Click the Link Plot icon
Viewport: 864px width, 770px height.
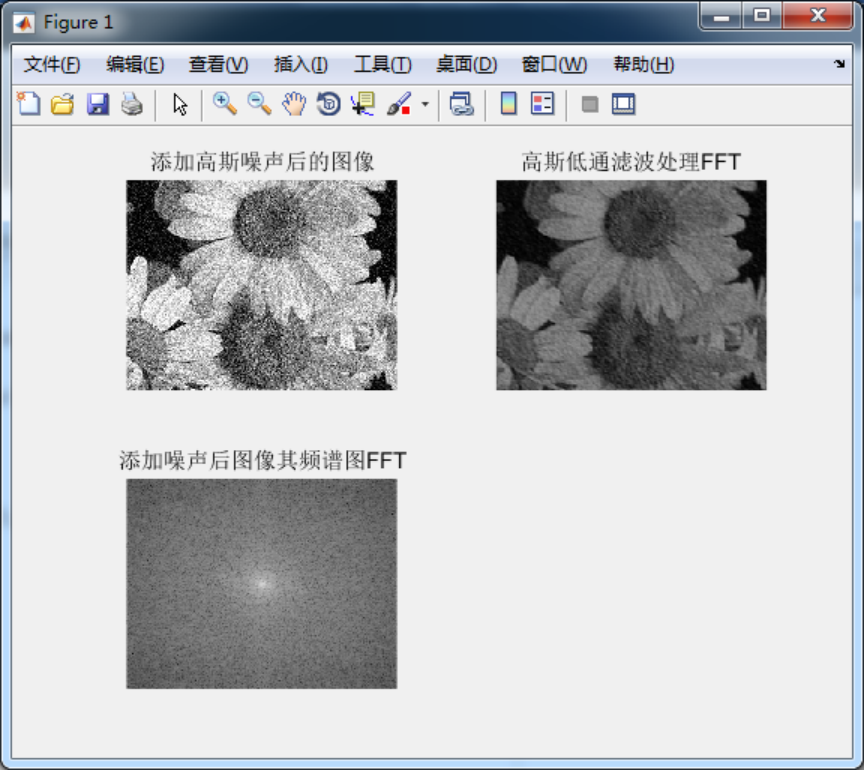[461, 103]
